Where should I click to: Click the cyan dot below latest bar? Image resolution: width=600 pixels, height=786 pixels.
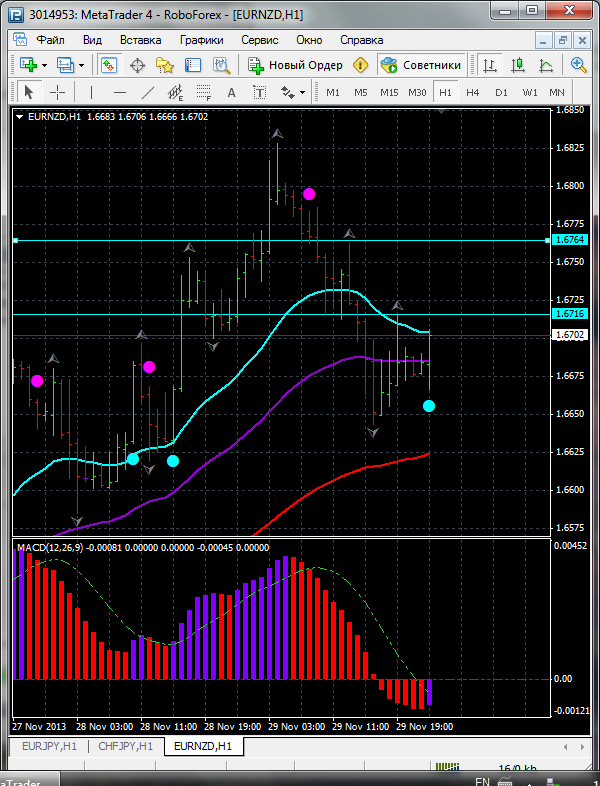pos(429,406)
